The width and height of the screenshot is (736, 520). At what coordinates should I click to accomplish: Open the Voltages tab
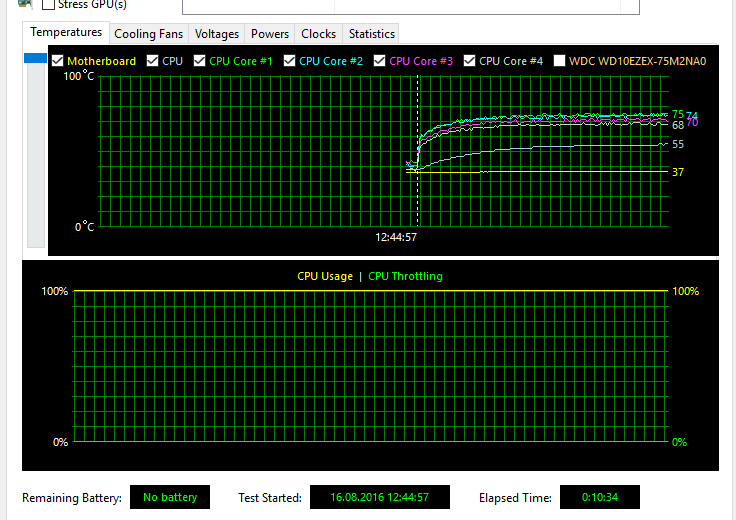tap(217, 34)
